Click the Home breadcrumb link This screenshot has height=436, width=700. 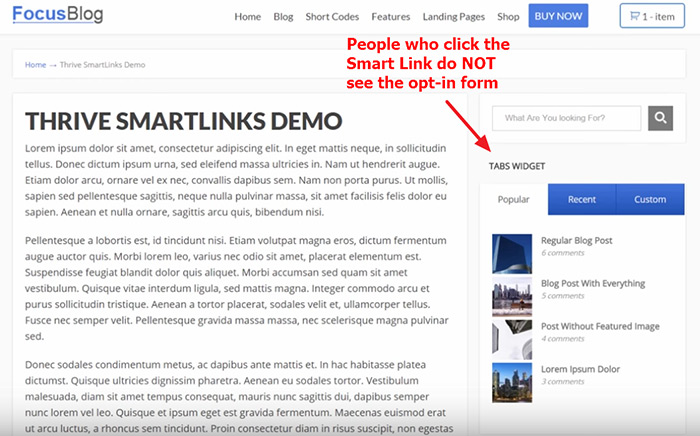pos(36,65)
